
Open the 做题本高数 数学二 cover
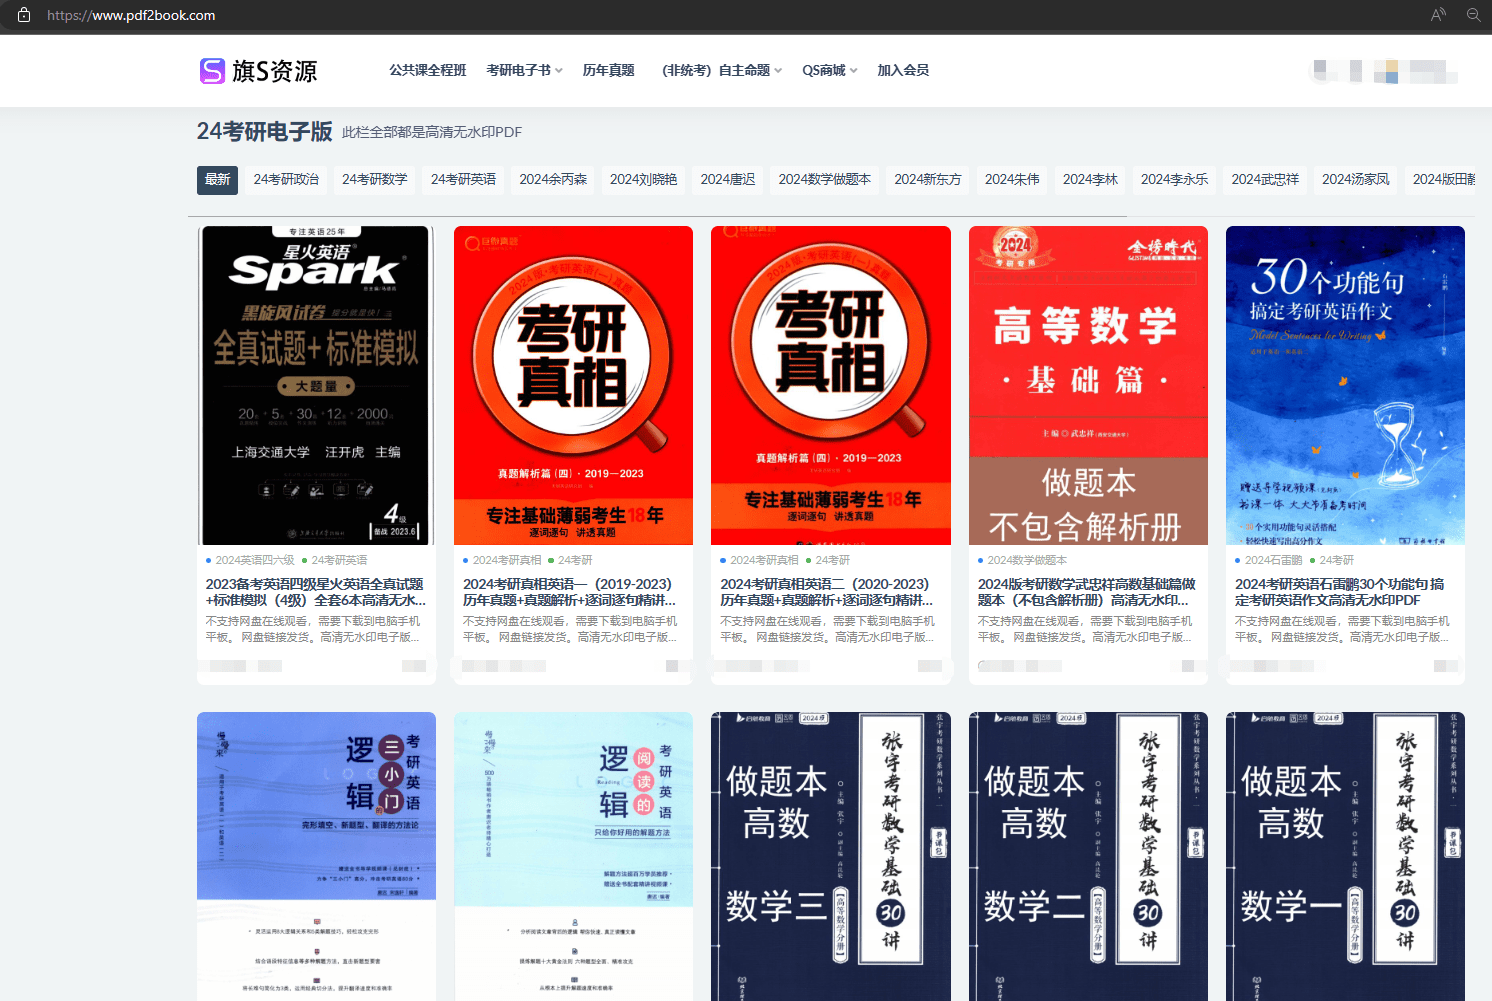[x=1088, y=856]
